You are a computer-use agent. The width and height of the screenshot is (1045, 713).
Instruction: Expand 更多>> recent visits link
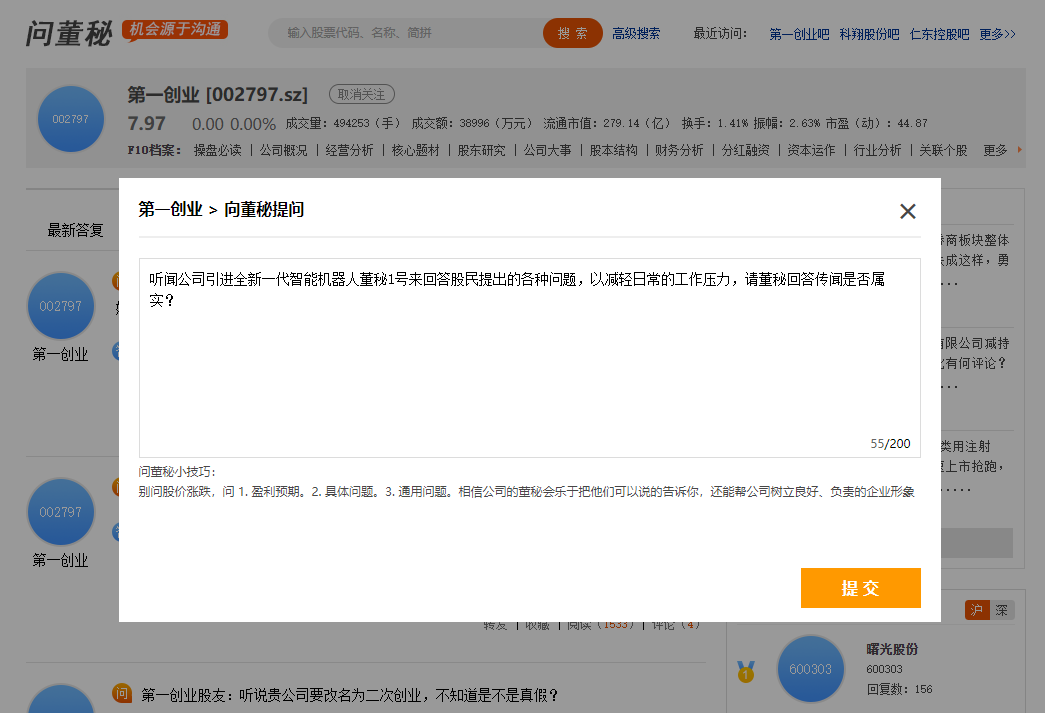(x=997, y=34)
